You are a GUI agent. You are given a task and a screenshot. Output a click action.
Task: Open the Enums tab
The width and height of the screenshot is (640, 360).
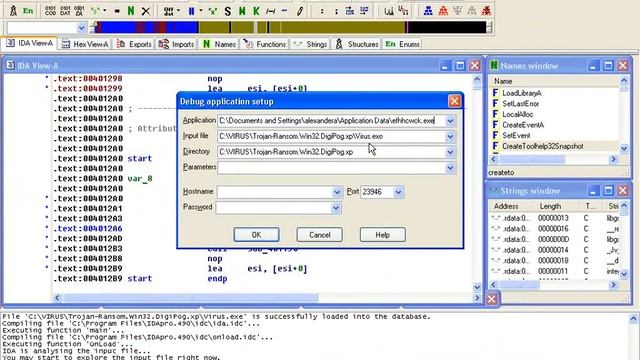coord(403,44)
